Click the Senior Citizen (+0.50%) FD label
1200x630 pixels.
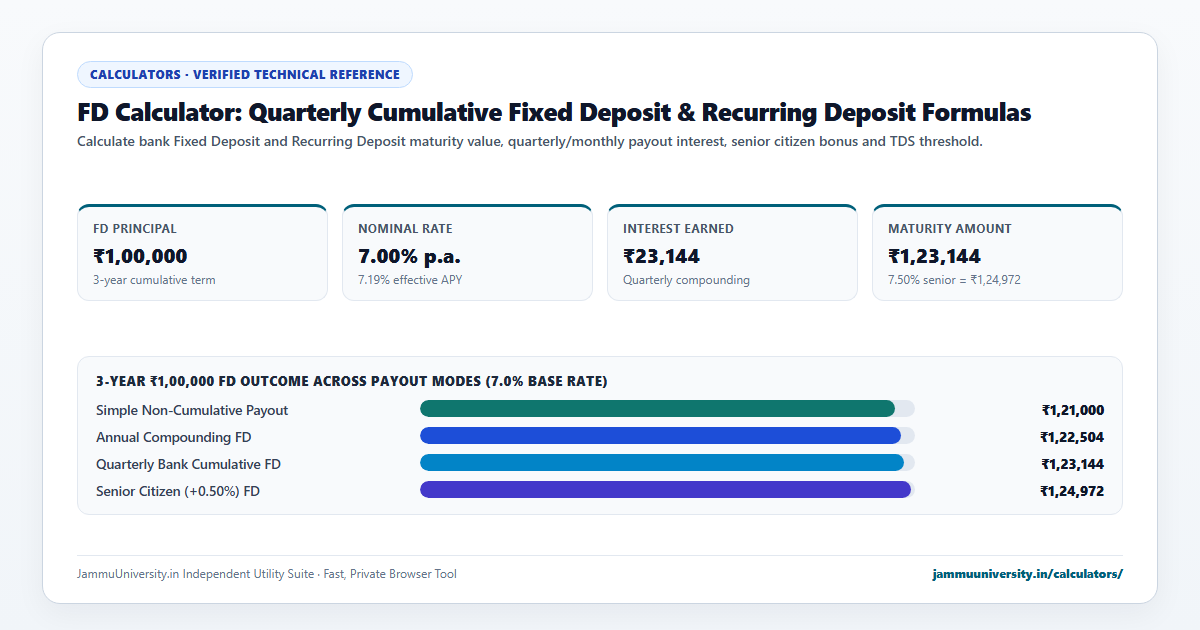click(x=178, y=491)
